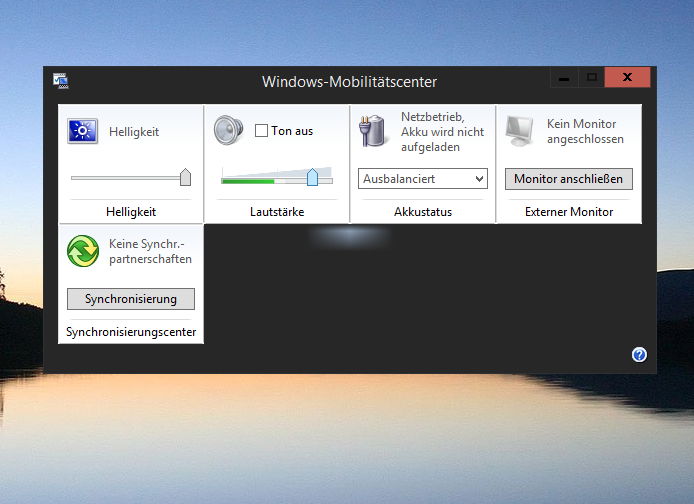The image size is (694, 504).
Task: Click the Akkustatus footer label
Action: click(423, 212)
